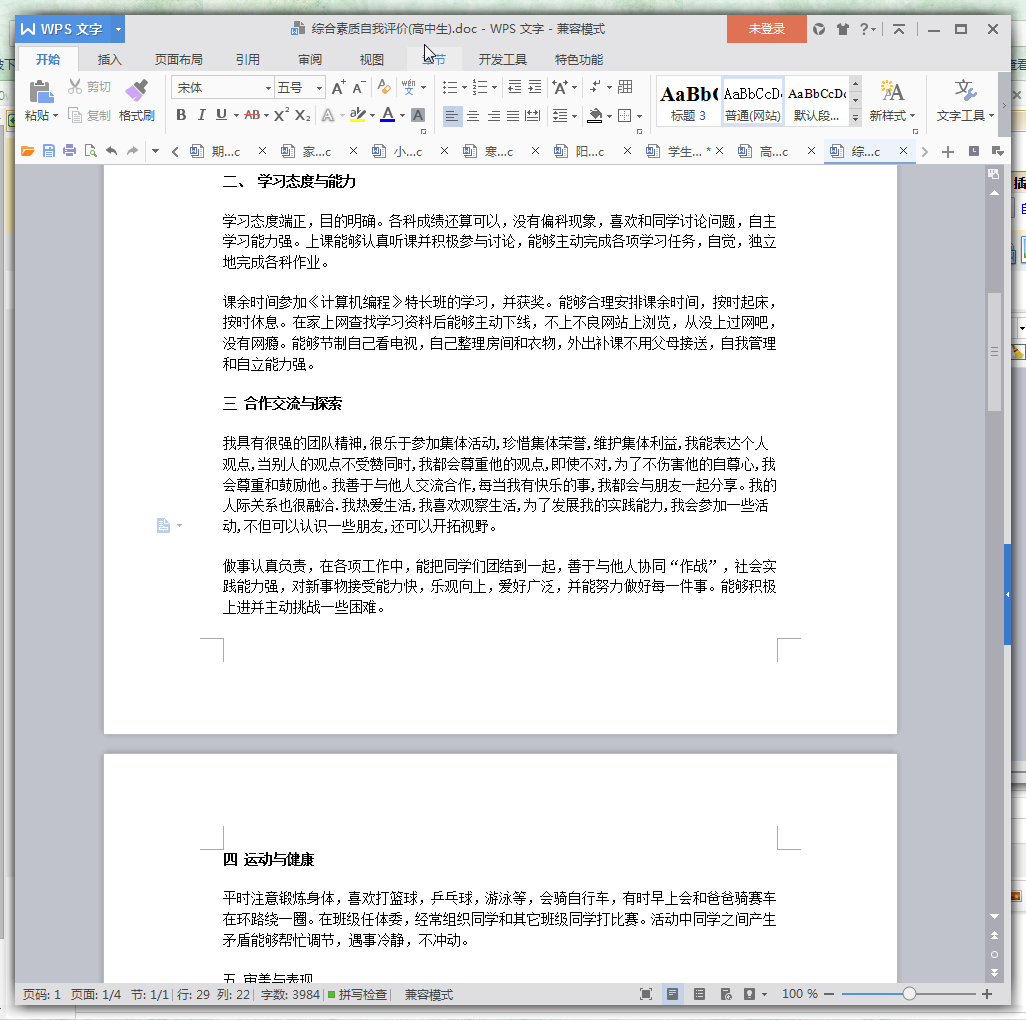Toggle print layout view in status bar
This screenshot has height=1020, width=1026.
[672, 994]
